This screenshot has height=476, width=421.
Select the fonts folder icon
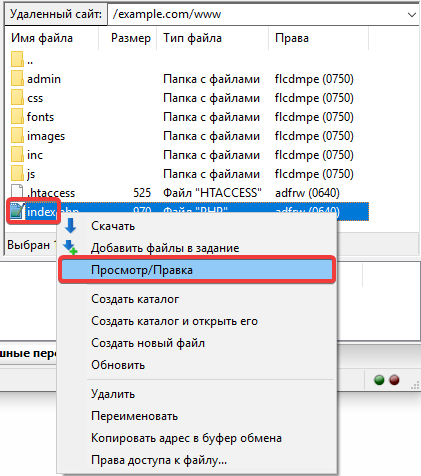click(17, 116)
